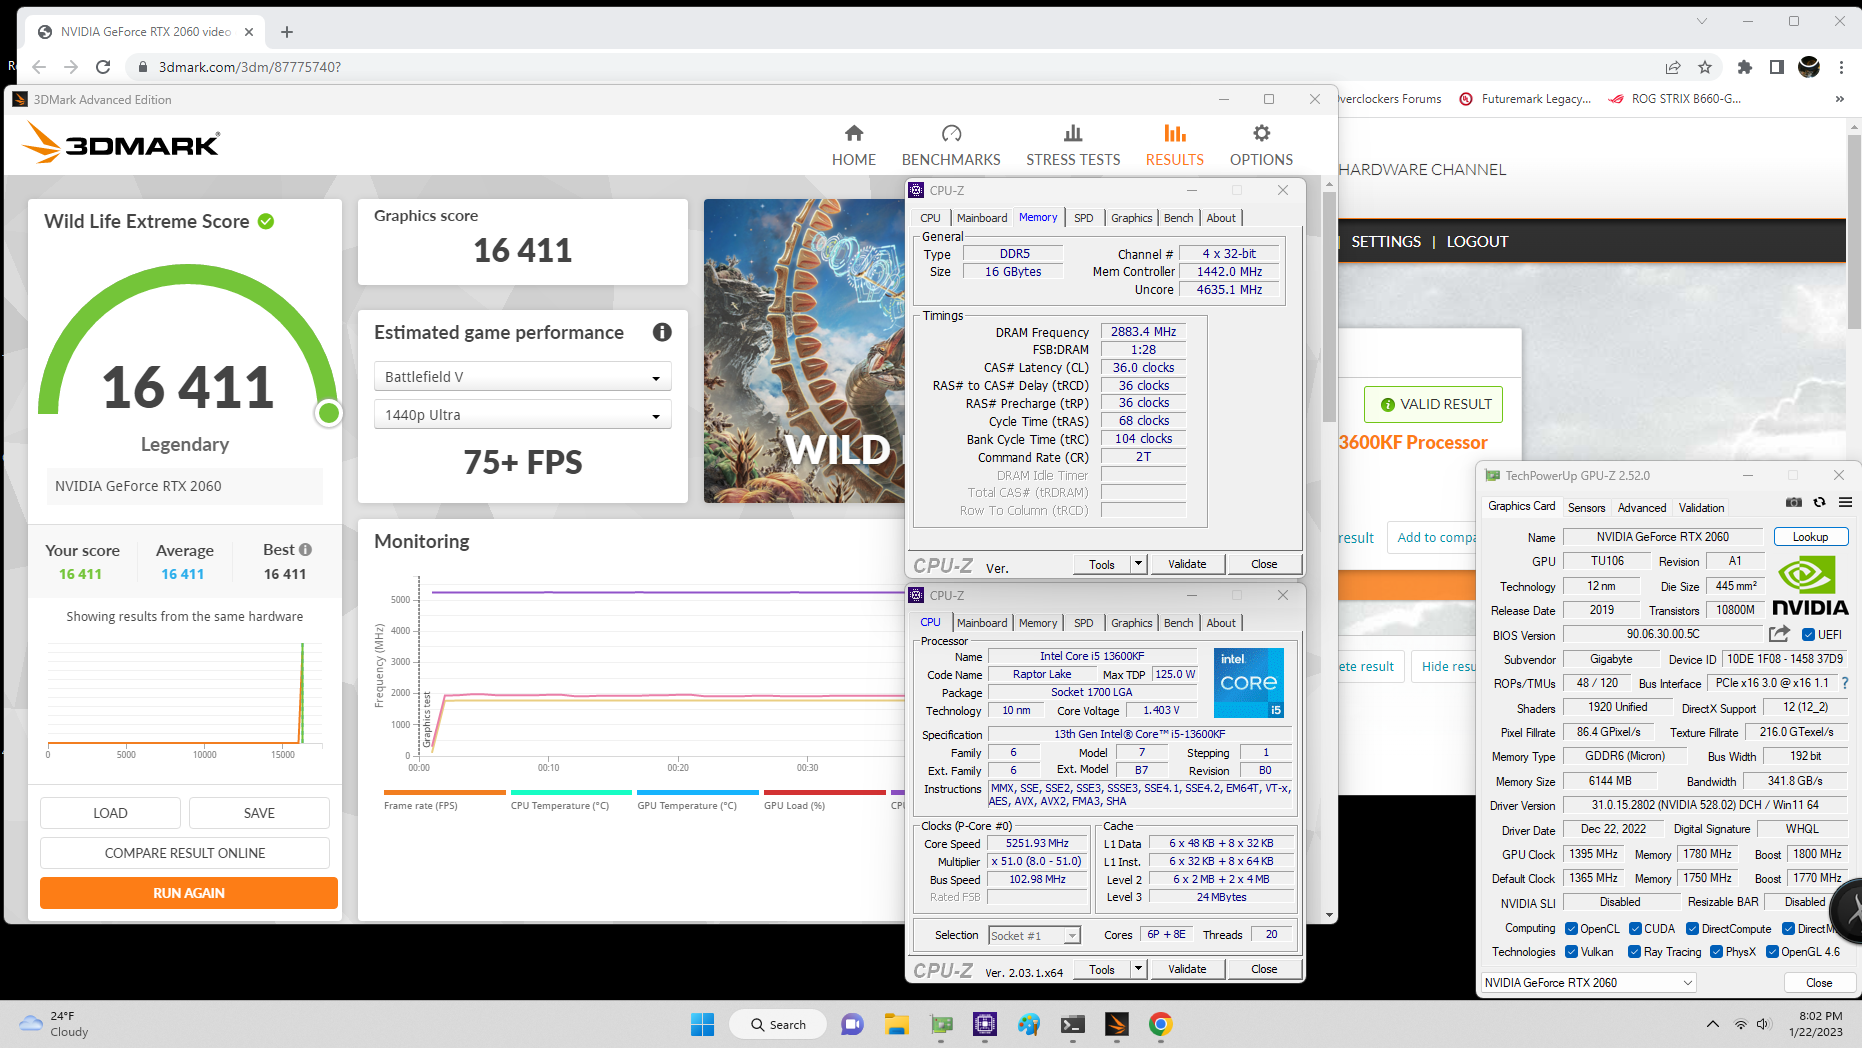Open the OPTIONS gear icon in 3DMark
Viewport: 1862px width, 1048px height.
point(1261,133)
